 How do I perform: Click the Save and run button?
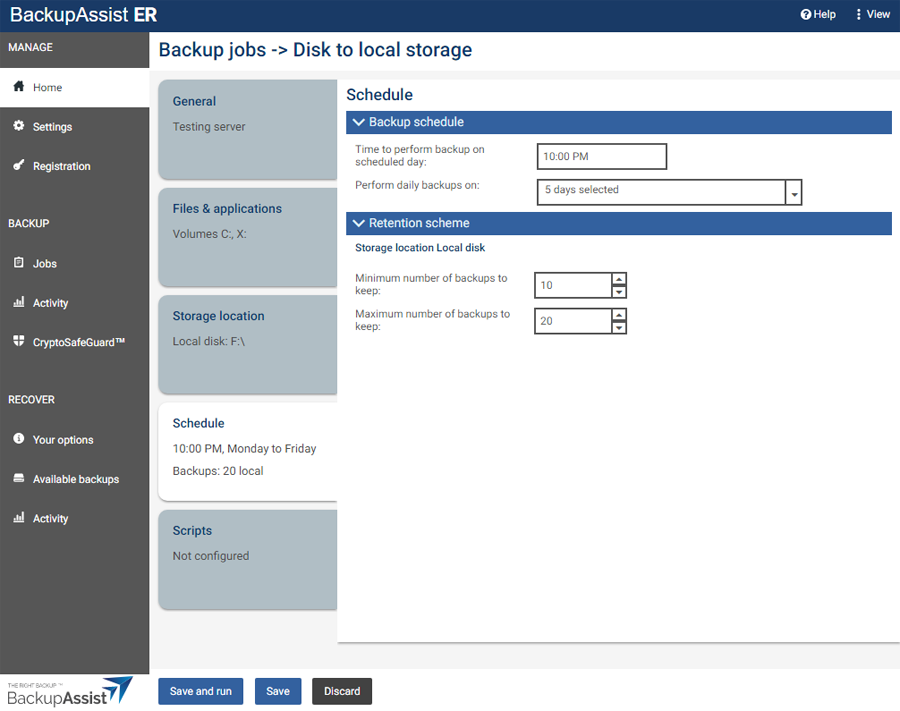tap(201, 691)
